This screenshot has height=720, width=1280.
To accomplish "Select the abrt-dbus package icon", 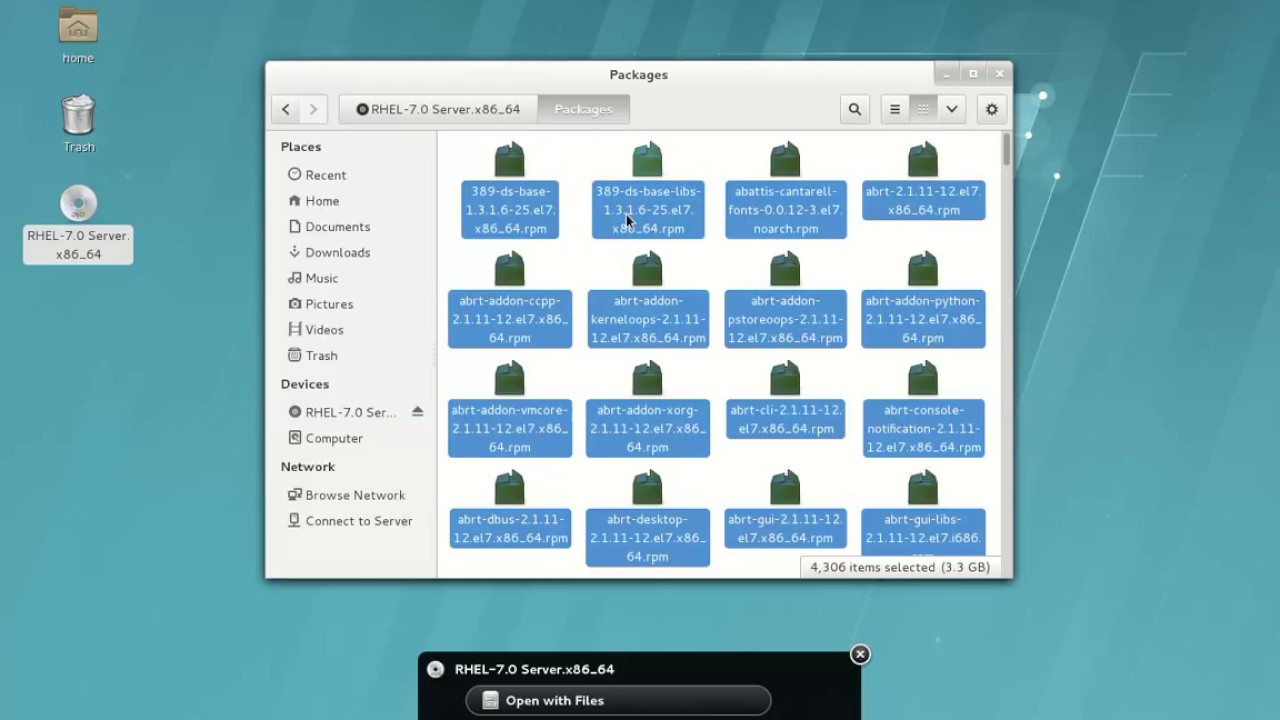I will pyautogui.click(x=510, y=488).
